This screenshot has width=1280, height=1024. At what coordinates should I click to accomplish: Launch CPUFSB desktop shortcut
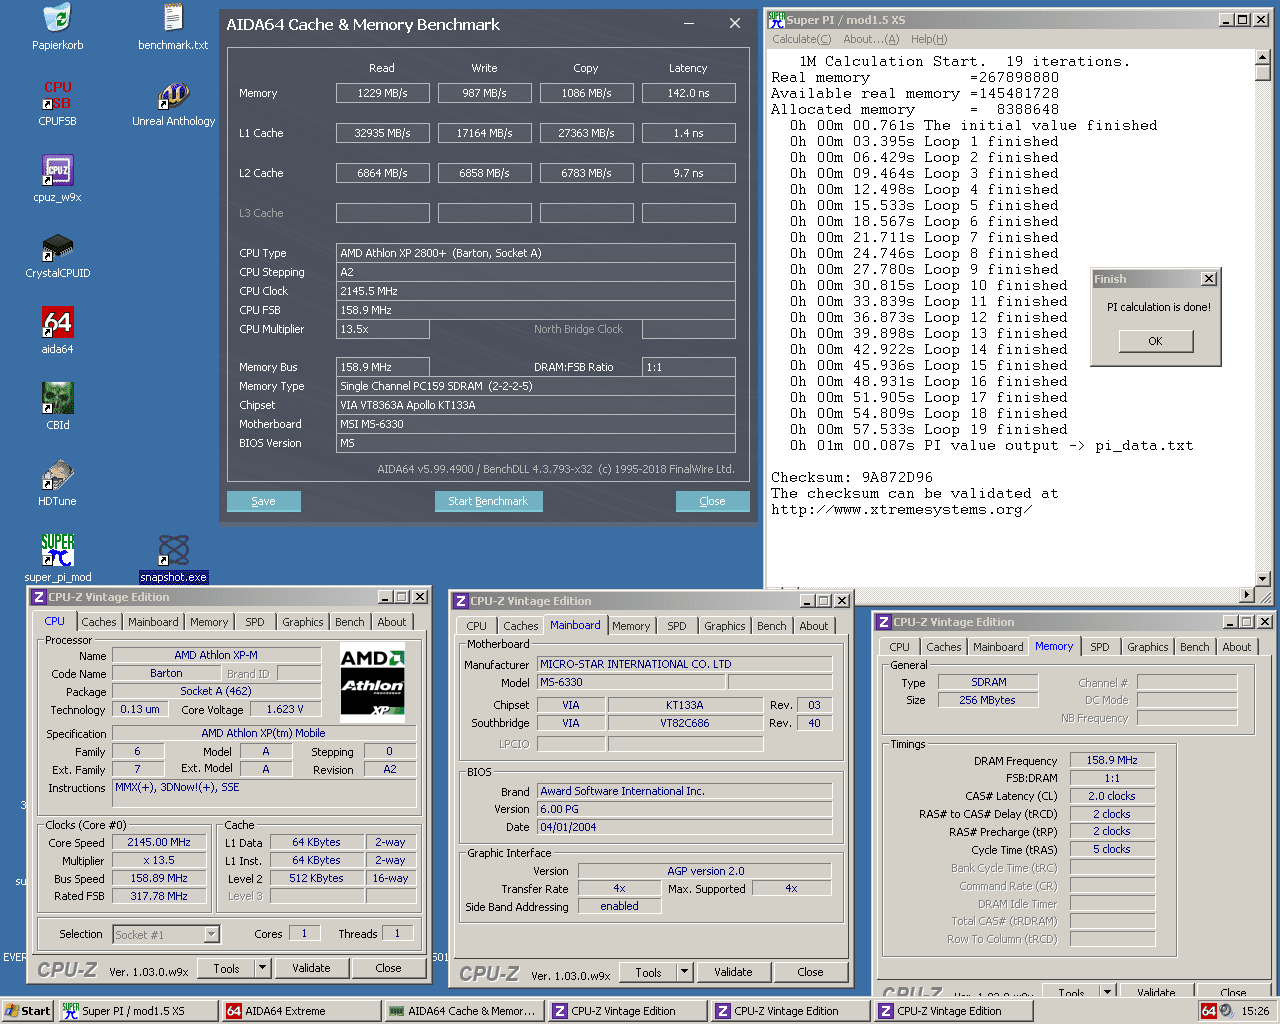click(58, 103)
